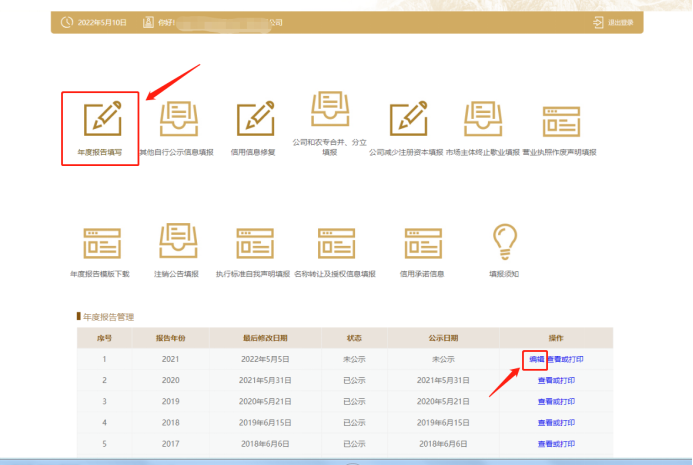Click report year 2021 cell
This screenshot has height=465, width=693.
[171, 359]
